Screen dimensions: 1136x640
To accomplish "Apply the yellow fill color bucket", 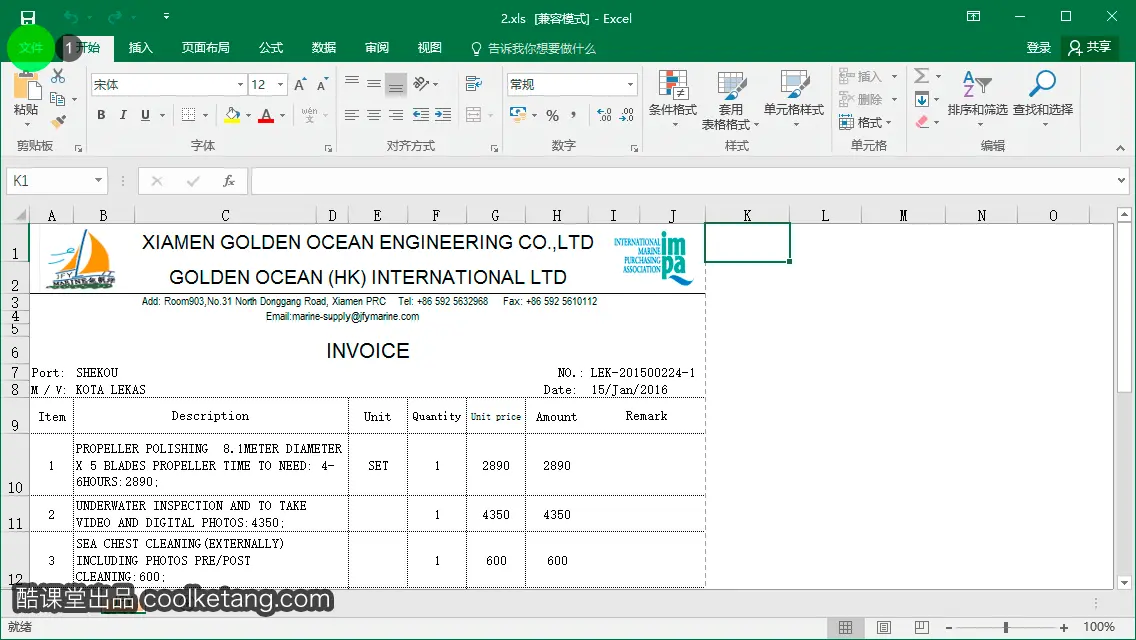I will click(x=232, y=115).
